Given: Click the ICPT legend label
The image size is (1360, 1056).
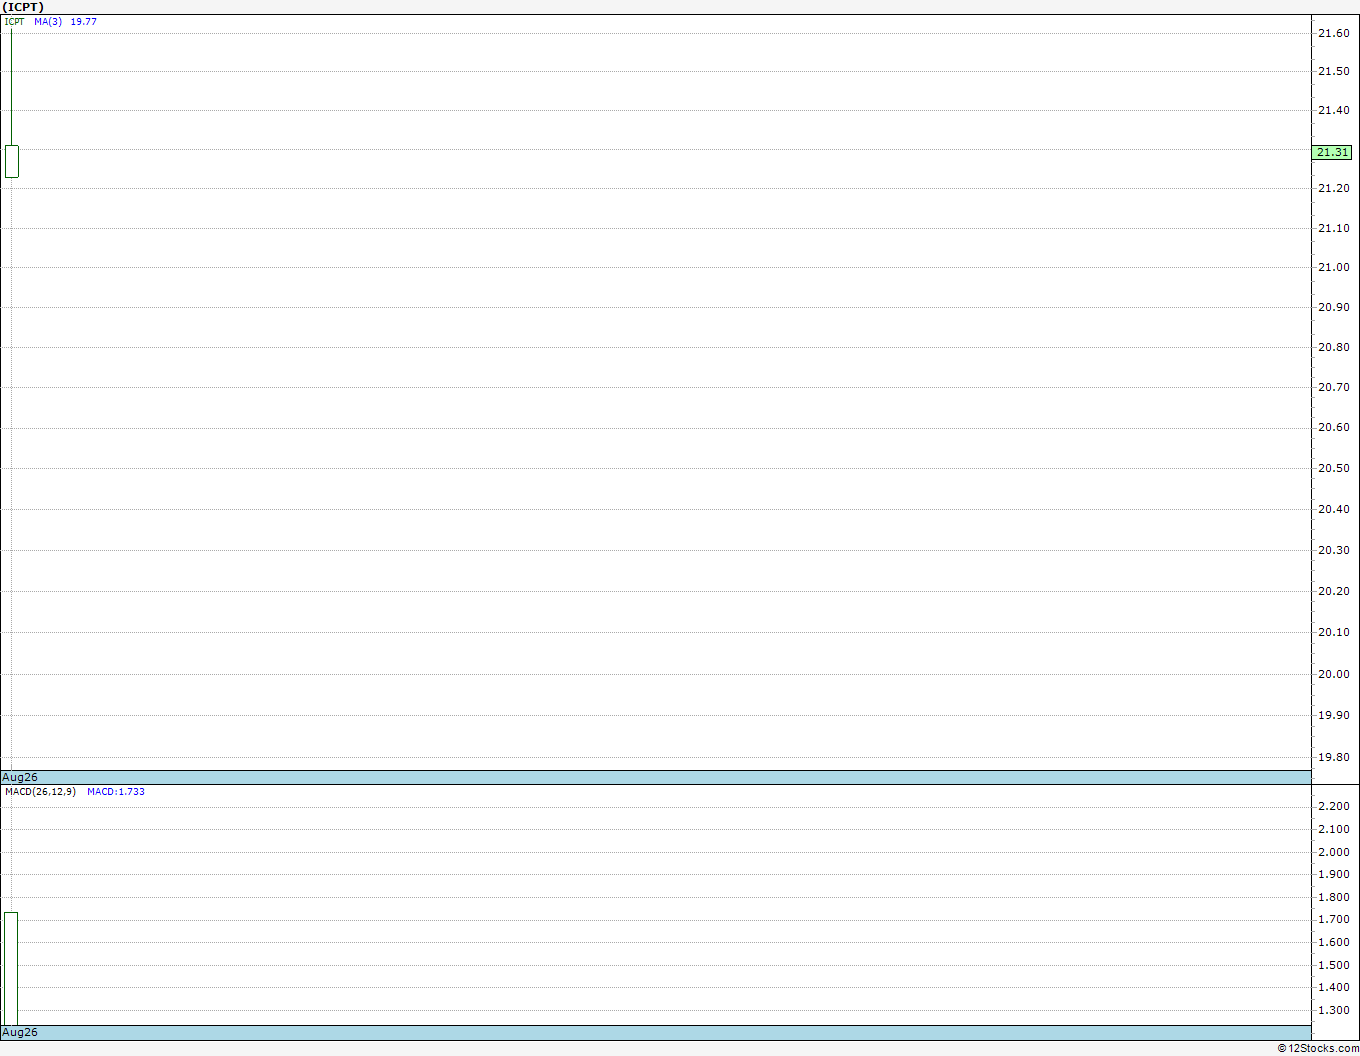Looking at the screenshot, I should (15, 21).
